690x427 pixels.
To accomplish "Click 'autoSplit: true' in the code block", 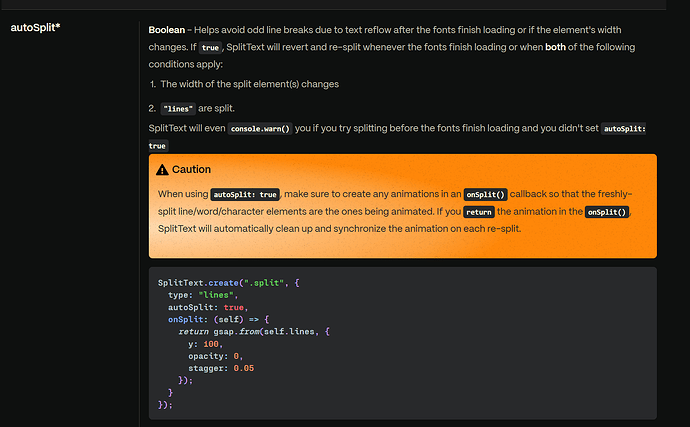I will click(208, 307).
